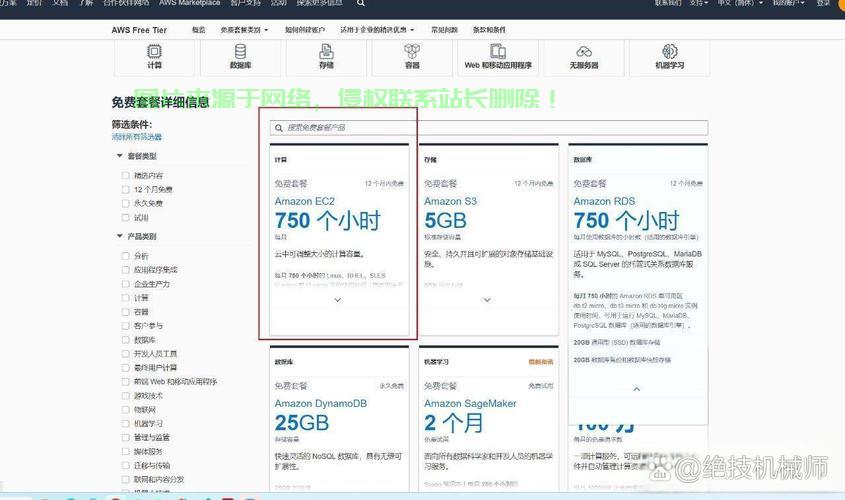Open the 计算 category icon tile
The height and width of the screenshot is (500, 845).
(154, 57)
